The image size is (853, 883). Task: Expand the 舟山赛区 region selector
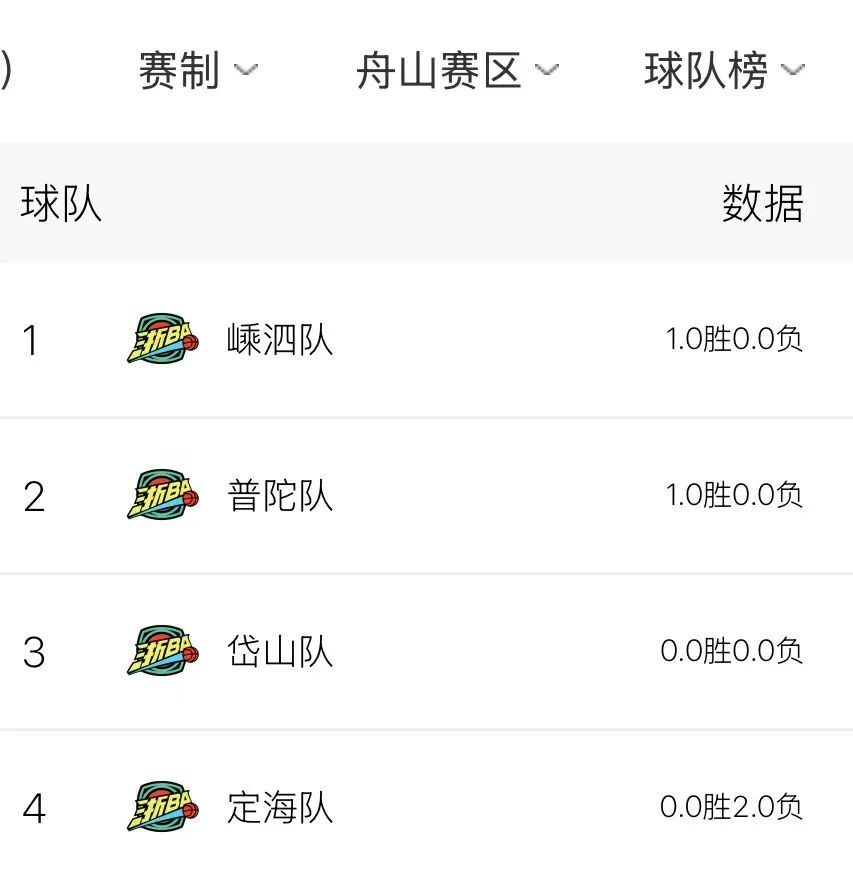point(457,70)
